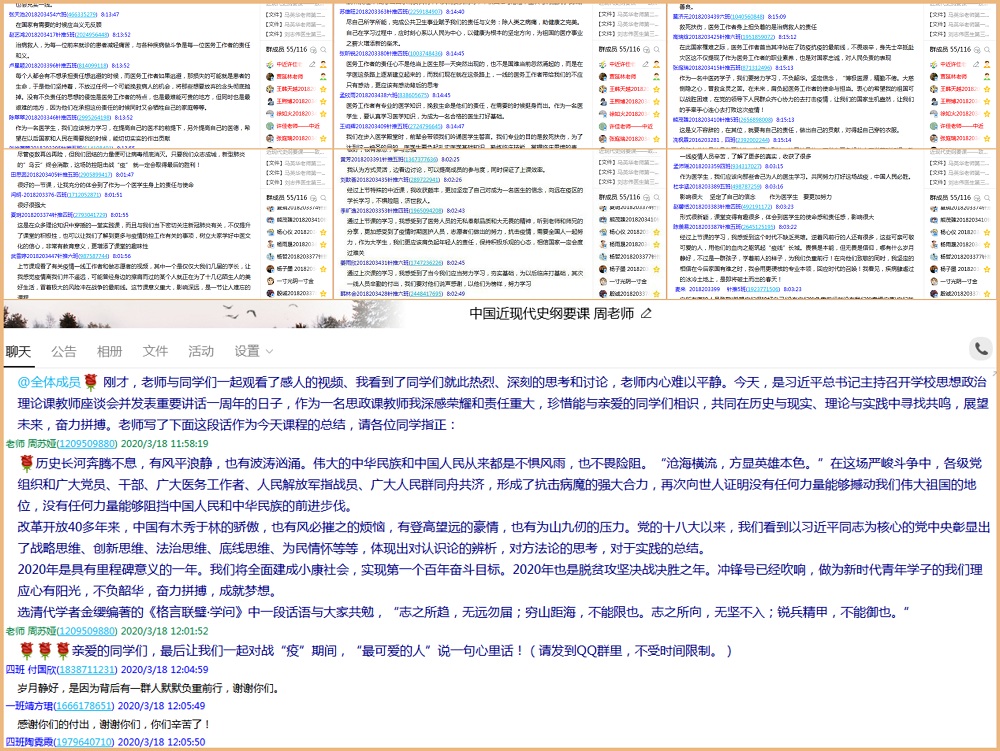Click 群成员 55/116 header in 8:15:09 panel
Viewport: 1000px width, 751px height.
tap(950, 50)
